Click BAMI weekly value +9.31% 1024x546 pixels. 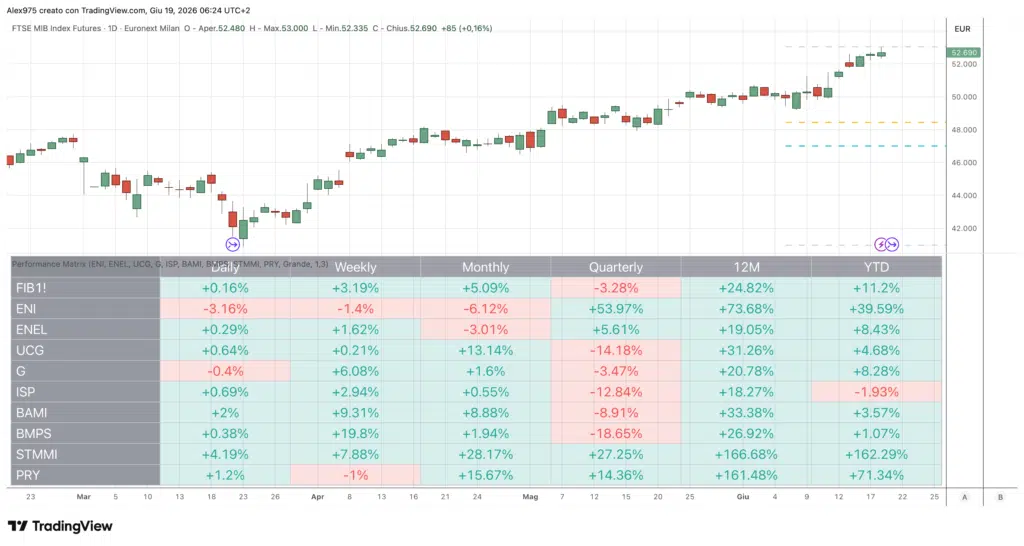point(355,413)
